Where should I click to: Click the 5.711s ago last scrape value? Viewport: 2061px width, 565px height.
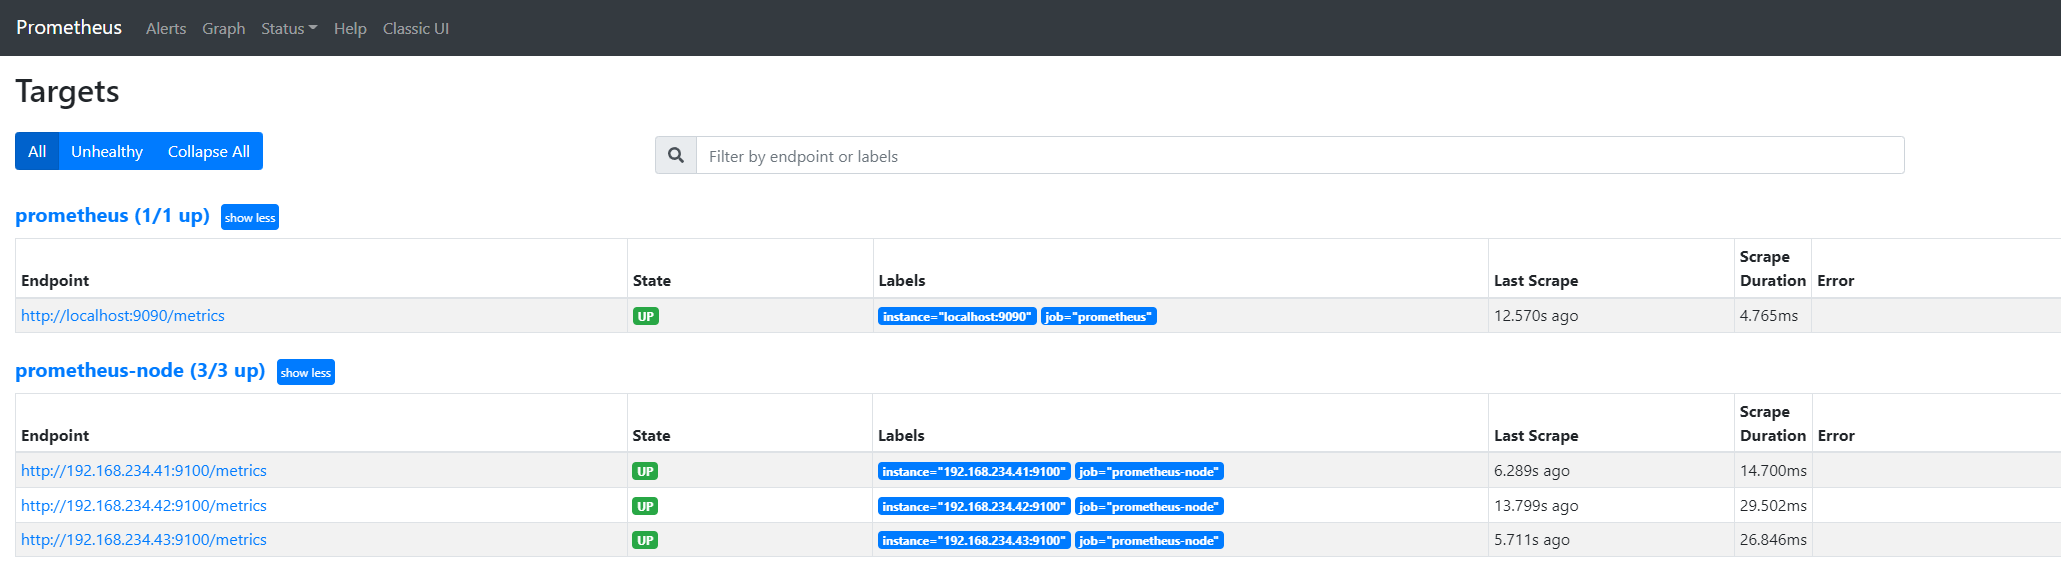(1532, 539)
